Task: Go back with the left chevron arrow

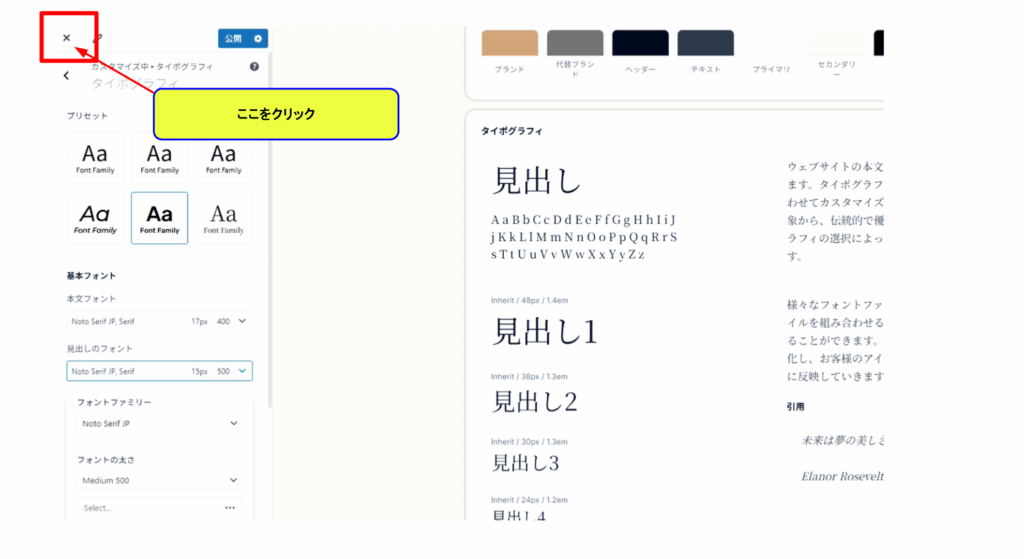Action: [x=67, y=76]
